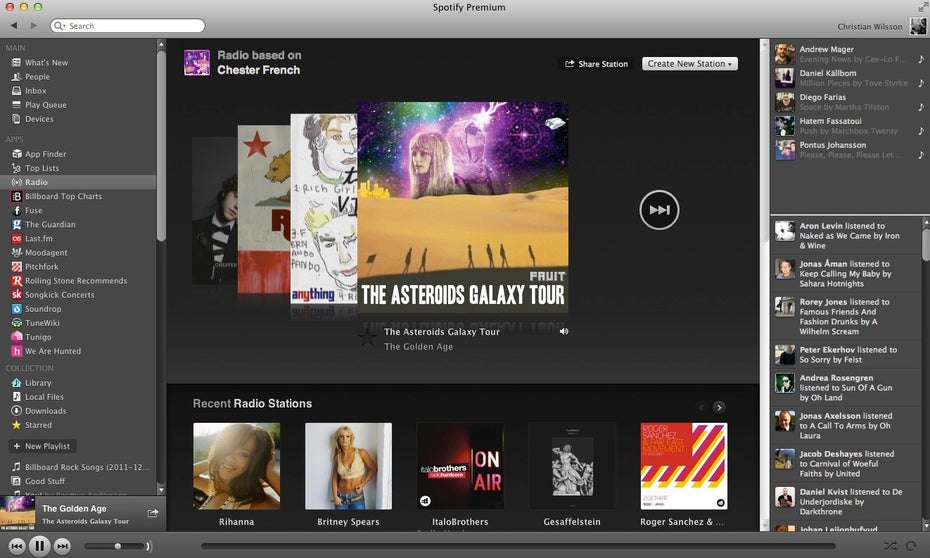Focus the Search field
The width and height of the screenshot is (930, 558).
coord(128,25)
